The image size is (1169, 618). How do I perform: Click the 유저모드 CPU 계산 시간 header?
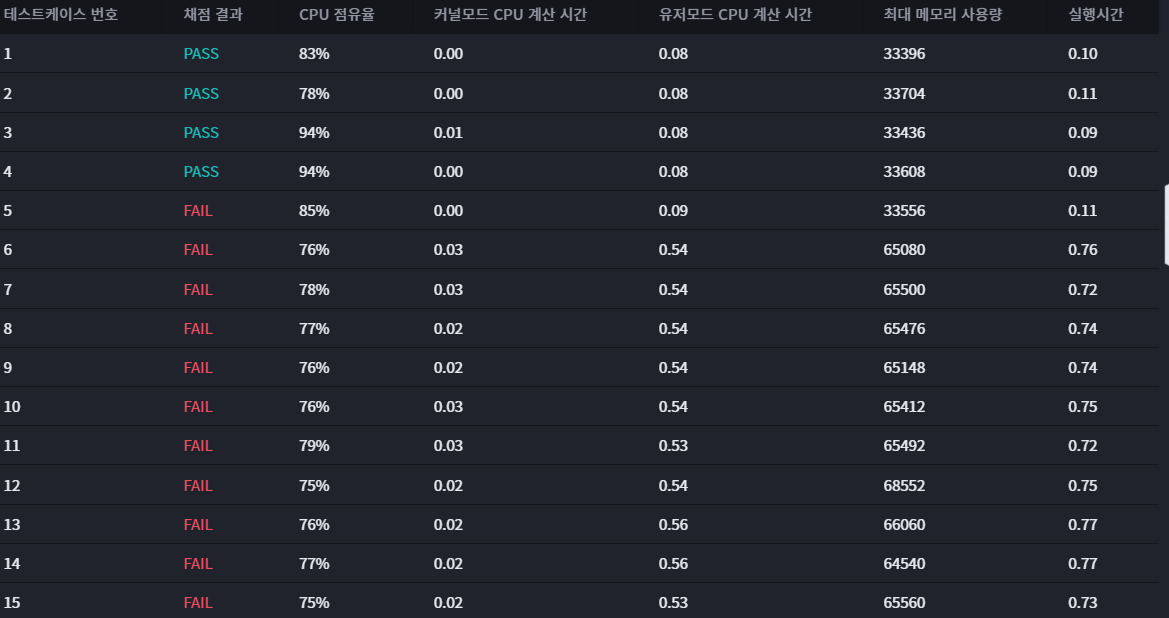(x=735, y=14)
